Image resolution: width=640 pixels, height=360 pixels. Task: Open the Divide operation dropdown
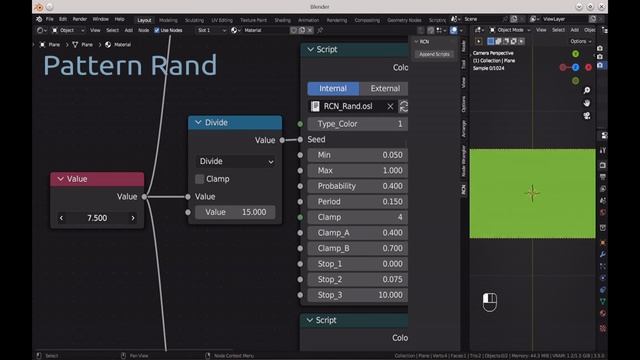coord(236,162)
